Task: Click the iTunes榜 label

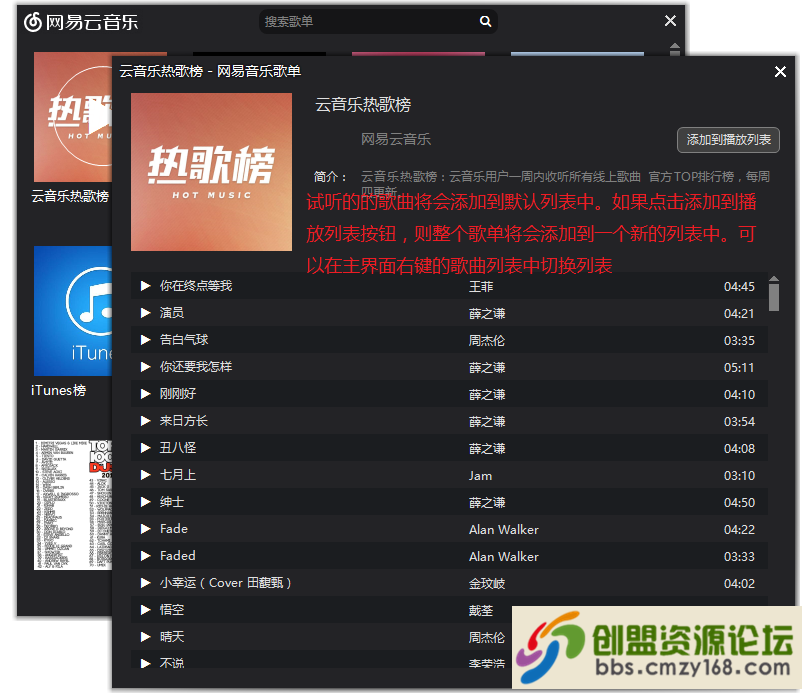Action: coord(58,390)
